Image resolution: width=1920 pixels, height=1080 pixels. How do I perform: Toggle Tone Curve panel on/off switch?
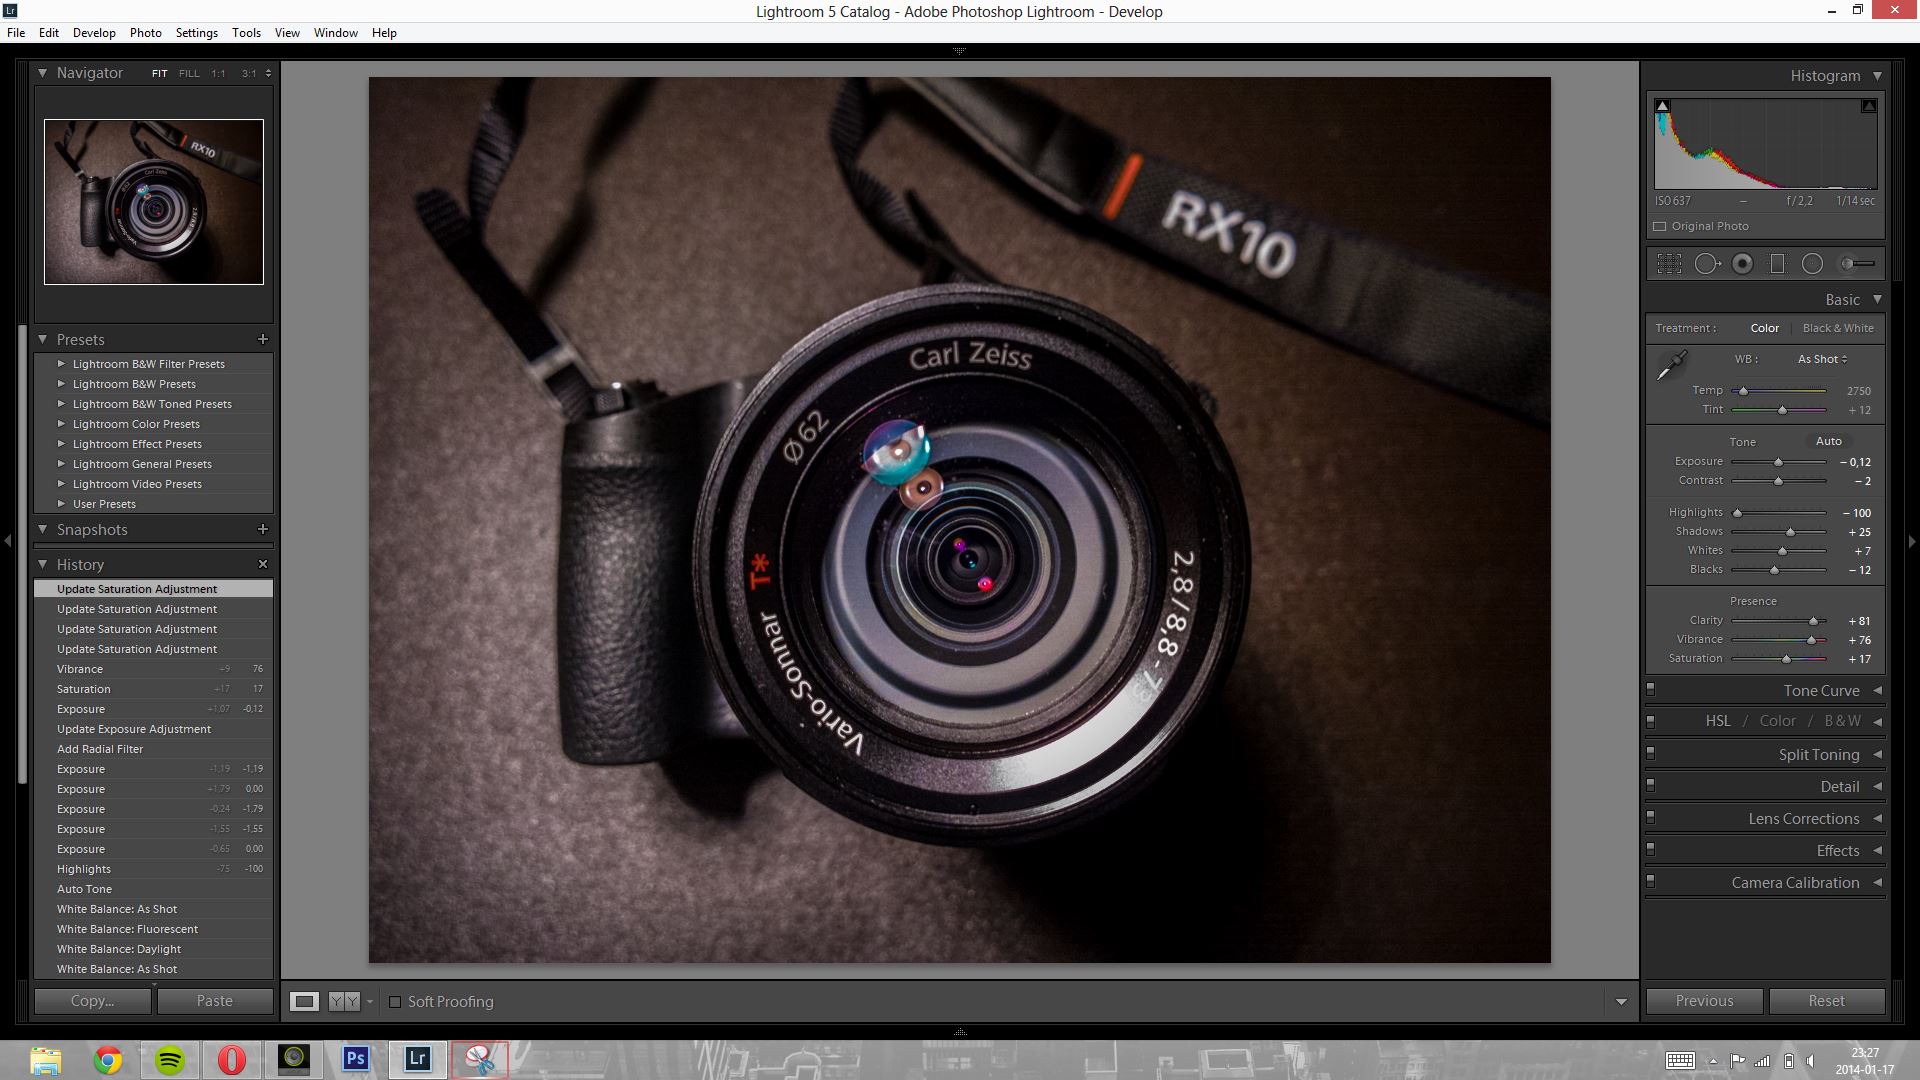tap(1650, 689)
